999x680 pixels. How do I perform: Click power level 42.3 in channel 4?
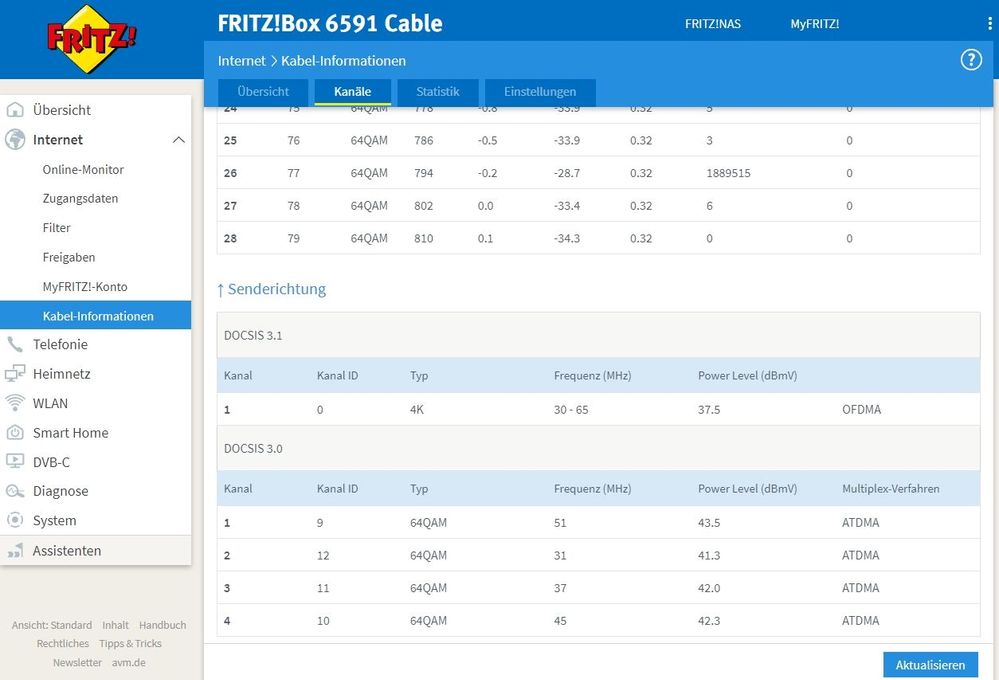(709, 621)
